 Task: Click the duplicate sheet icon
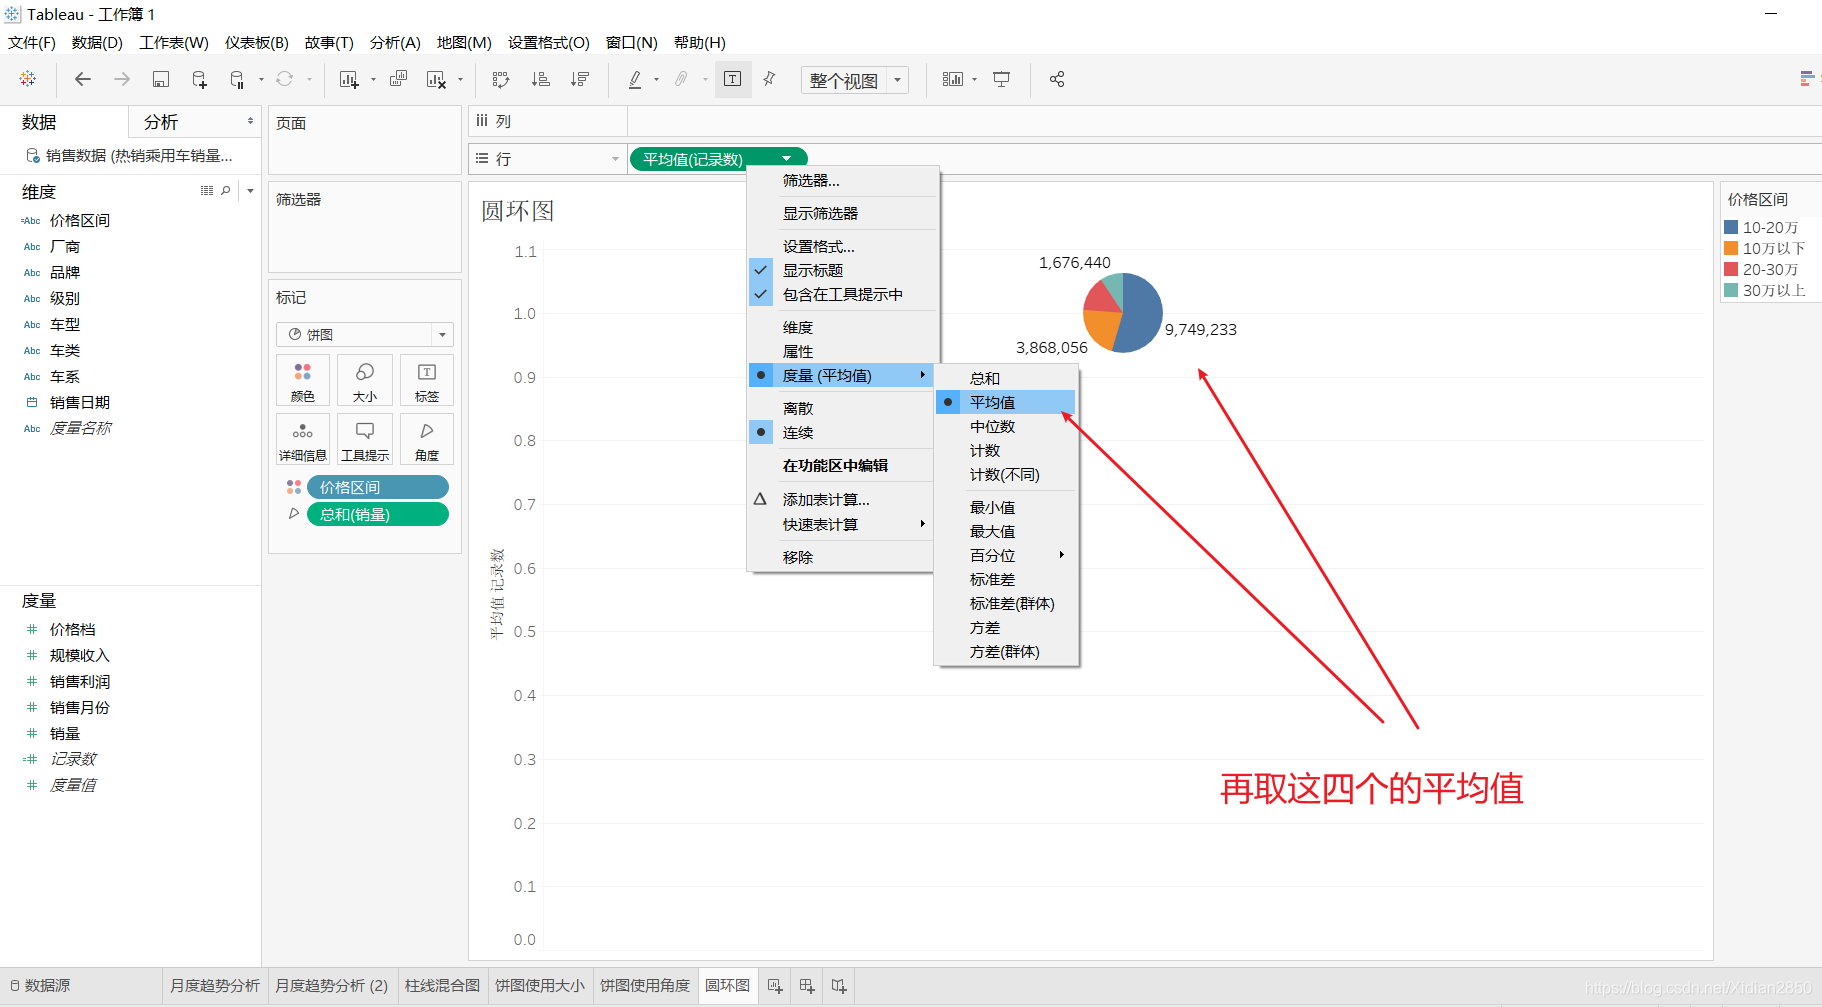(x=398, y=79)
